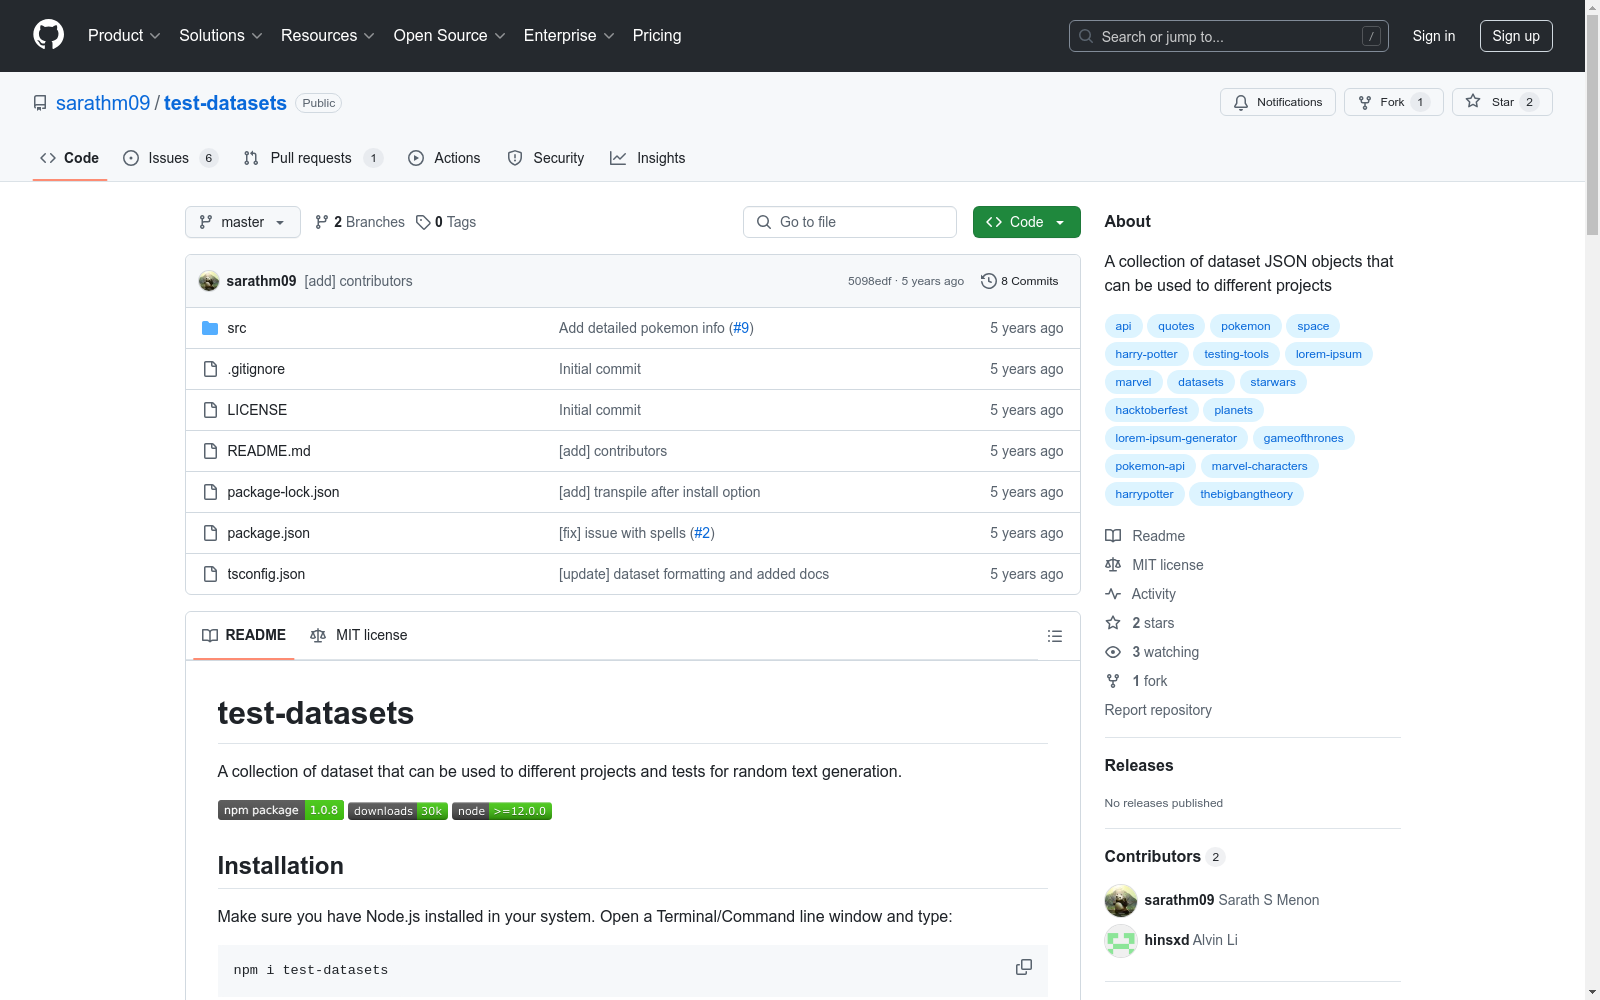Open the green Code dropdown button

click(x=1027, y=222)
